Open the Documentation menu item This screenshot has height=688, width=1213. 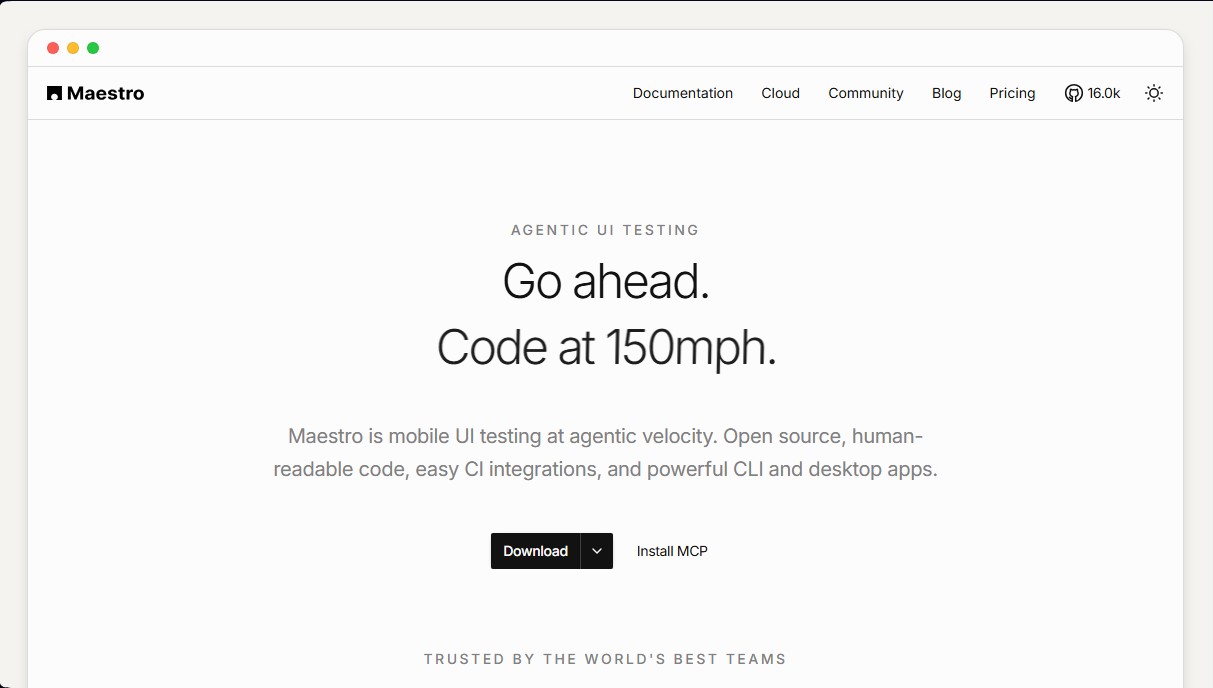(683, 93)
